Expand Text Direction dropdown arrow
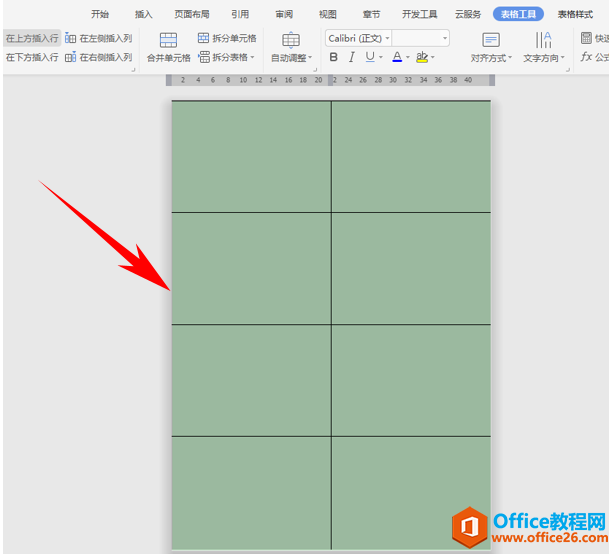The width and height of the screenshot is (615, 555). pos(563,58)
